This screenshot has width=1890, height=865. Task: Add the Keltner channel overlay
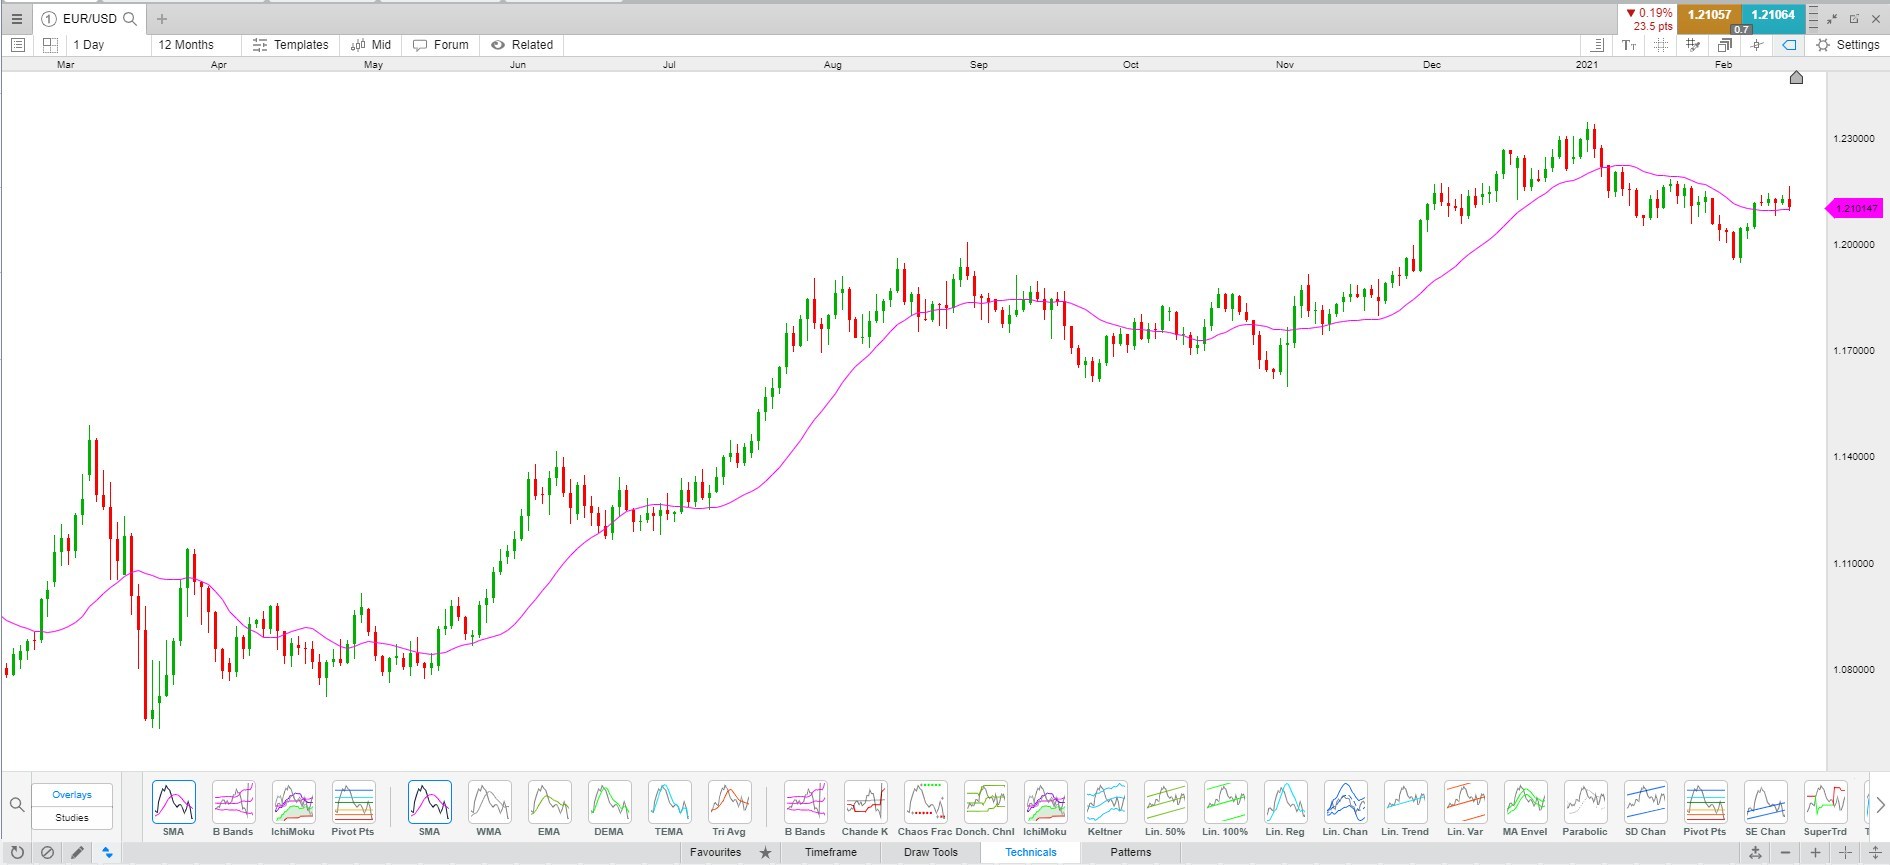tap(1105, 808)
